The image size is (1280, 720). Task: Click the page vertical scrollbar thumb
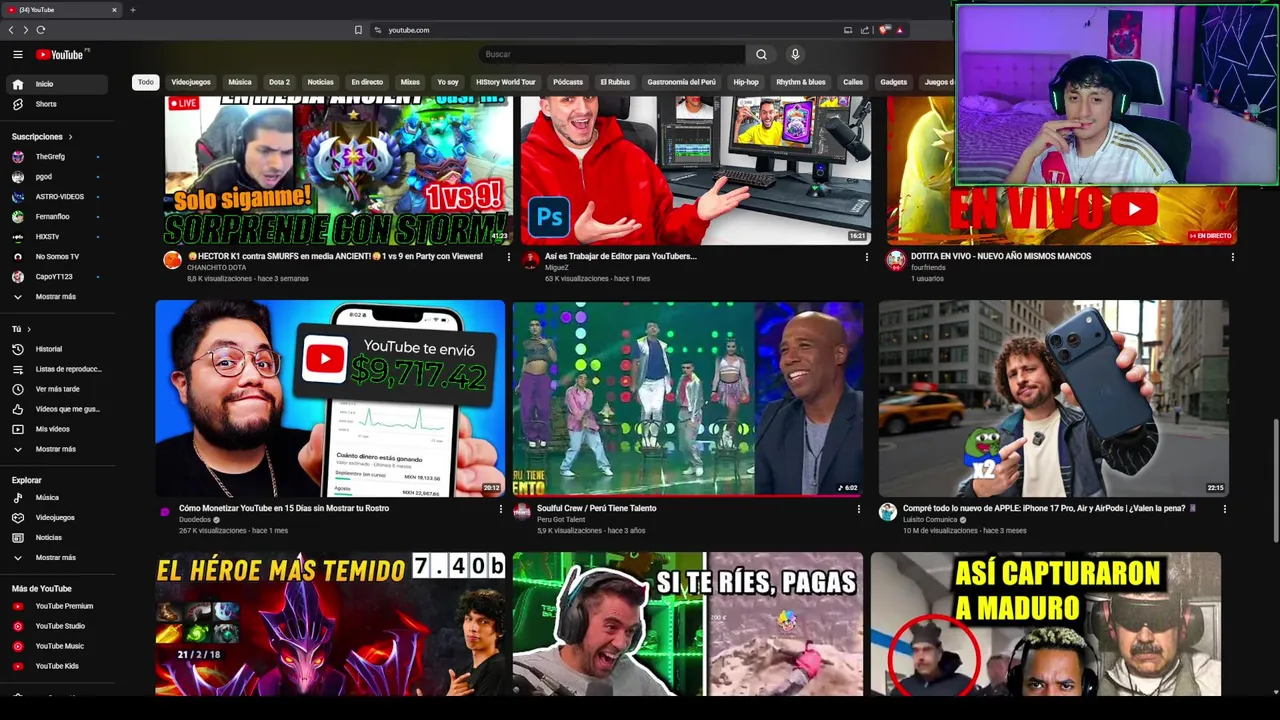click(x=1275, y=480)
